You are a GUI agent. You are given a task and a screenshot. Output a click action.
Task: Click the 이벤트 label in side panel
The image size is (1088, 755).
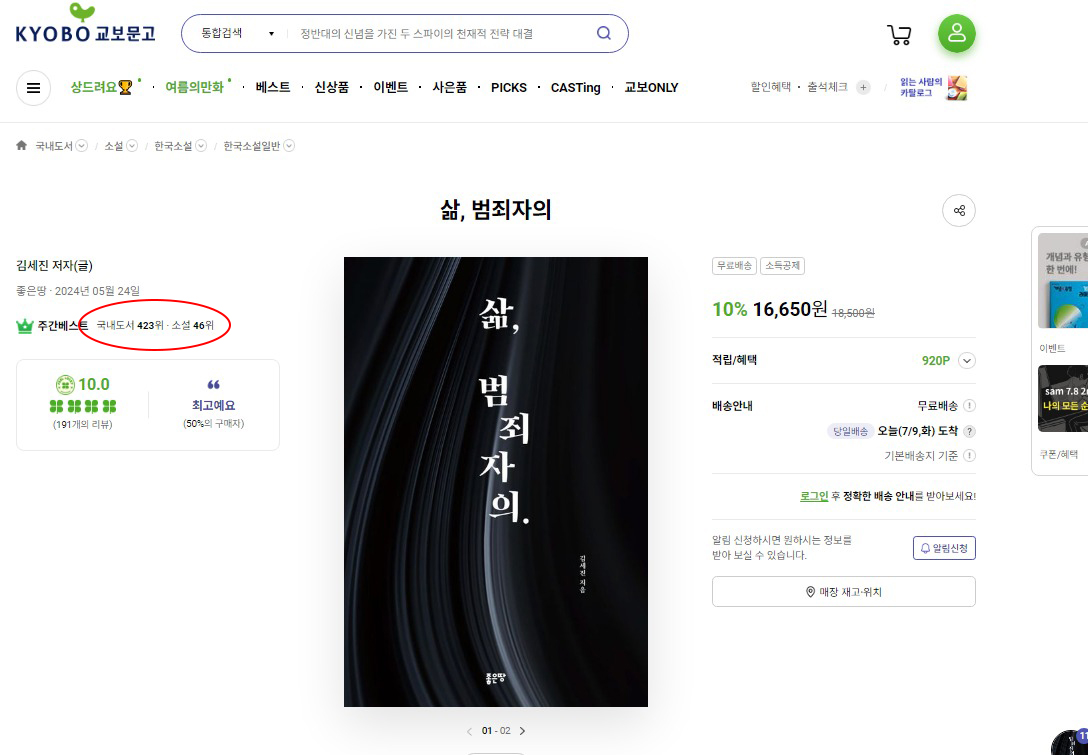[x=1052, y=348]
